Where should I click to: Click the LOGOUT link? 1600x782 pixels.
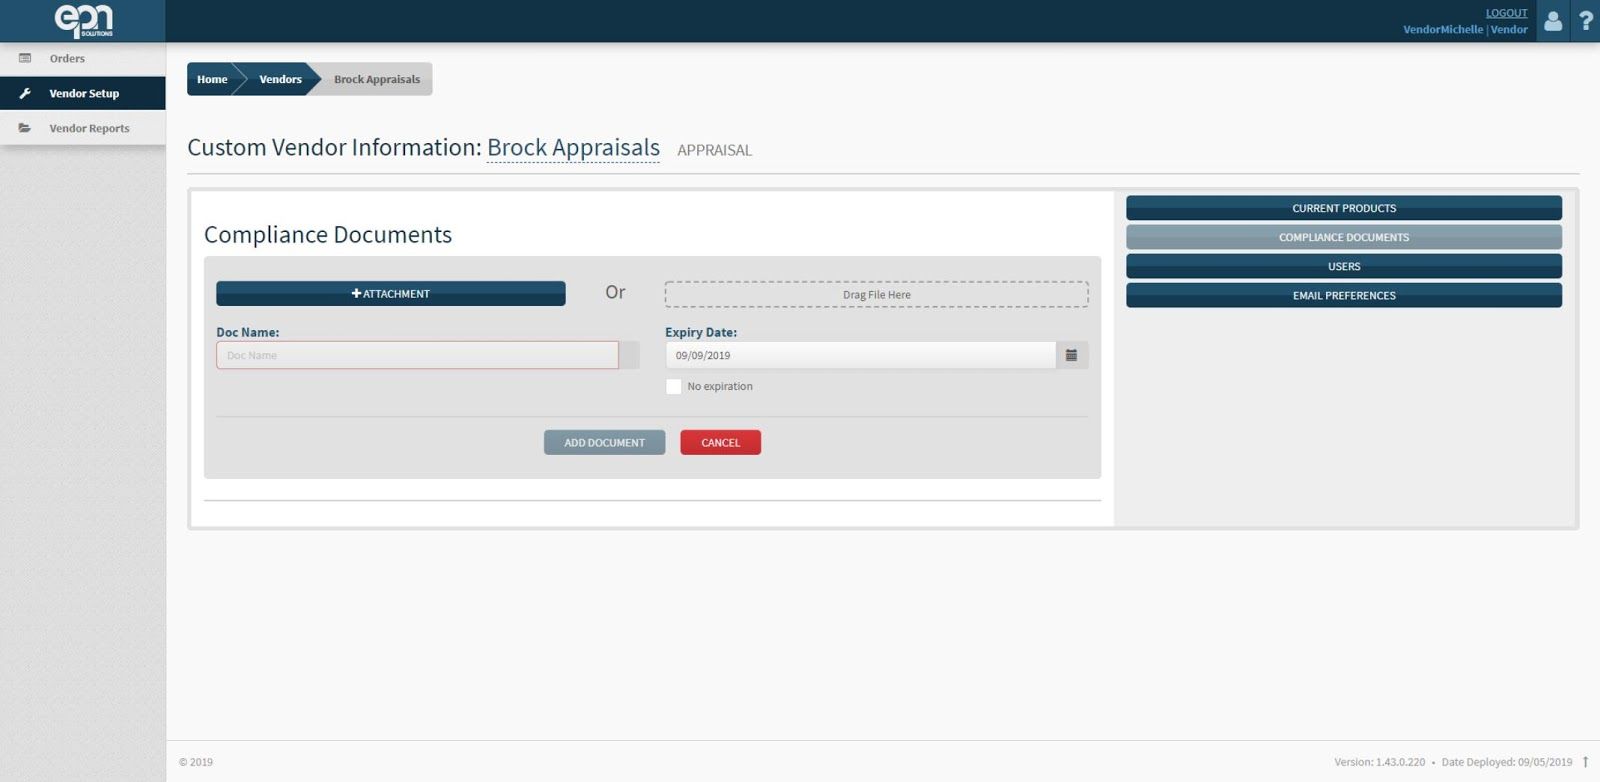tap(1506, 13)
